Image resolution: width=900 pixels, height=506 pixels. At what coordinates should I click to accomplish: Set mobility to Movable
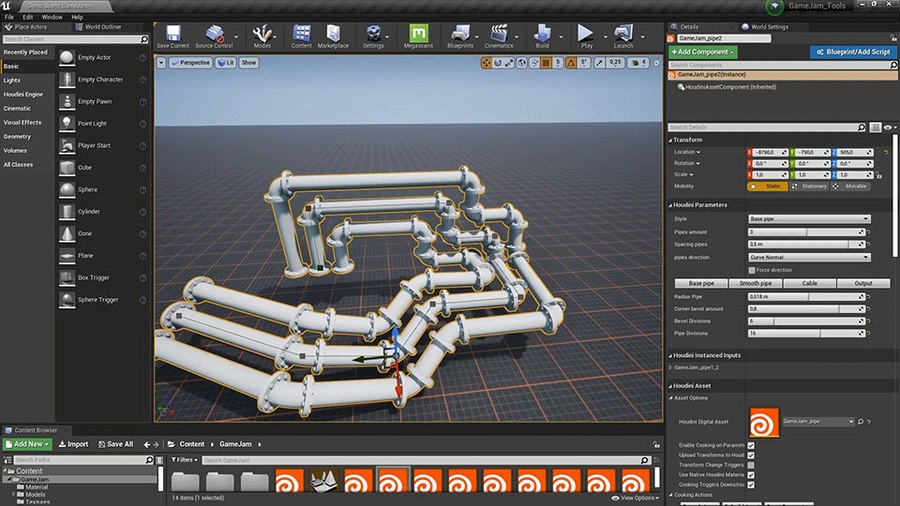[x=851, y=186]
